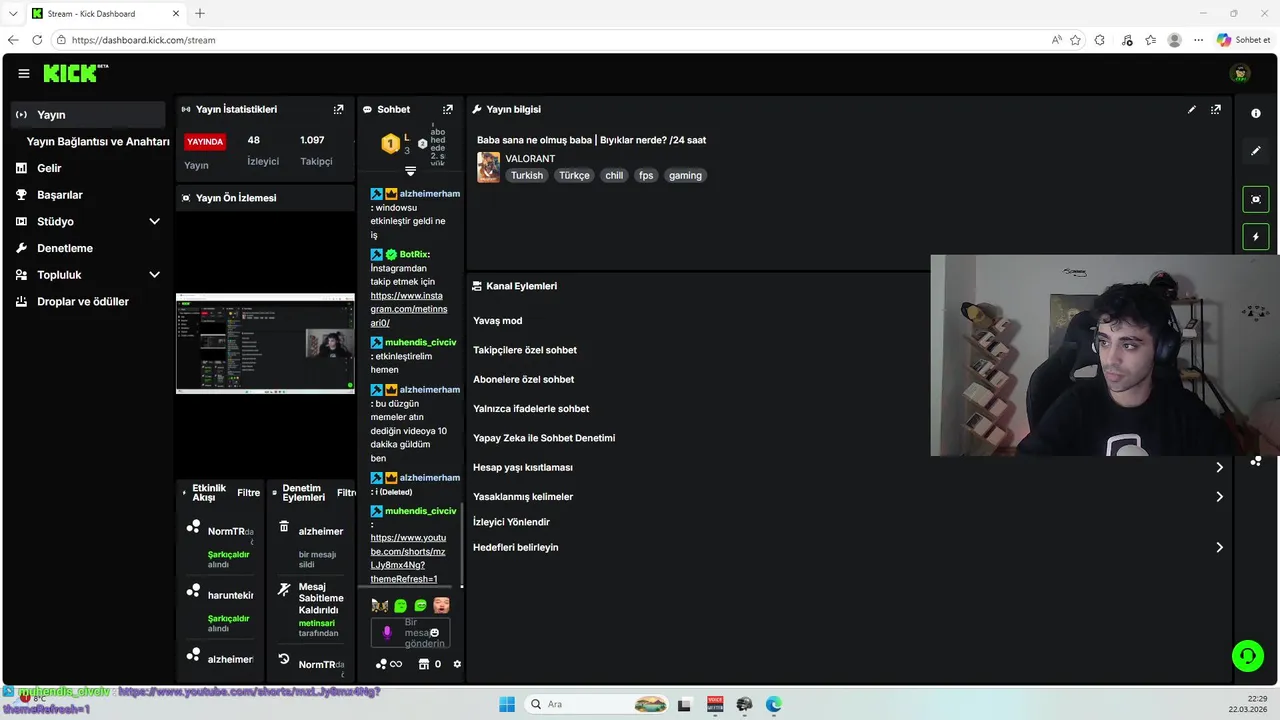Refresh the page in the browser

(37, 40)
